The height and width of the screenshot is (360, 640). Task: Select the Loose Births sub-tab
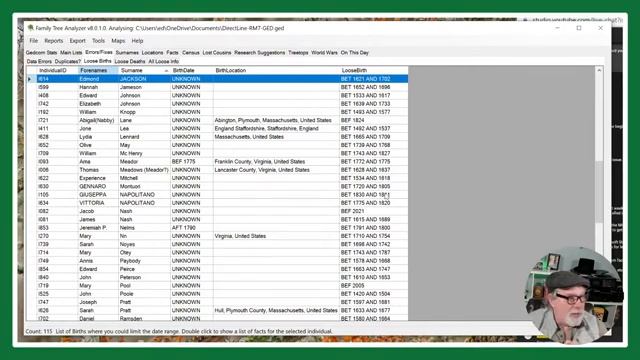pos(98,61)
